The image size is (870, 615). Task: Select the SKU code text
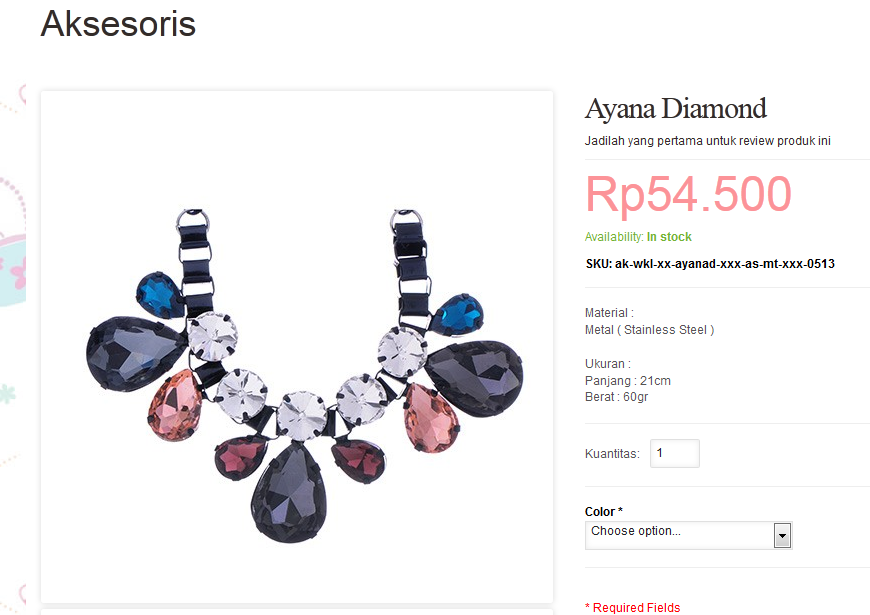point(710,264)
